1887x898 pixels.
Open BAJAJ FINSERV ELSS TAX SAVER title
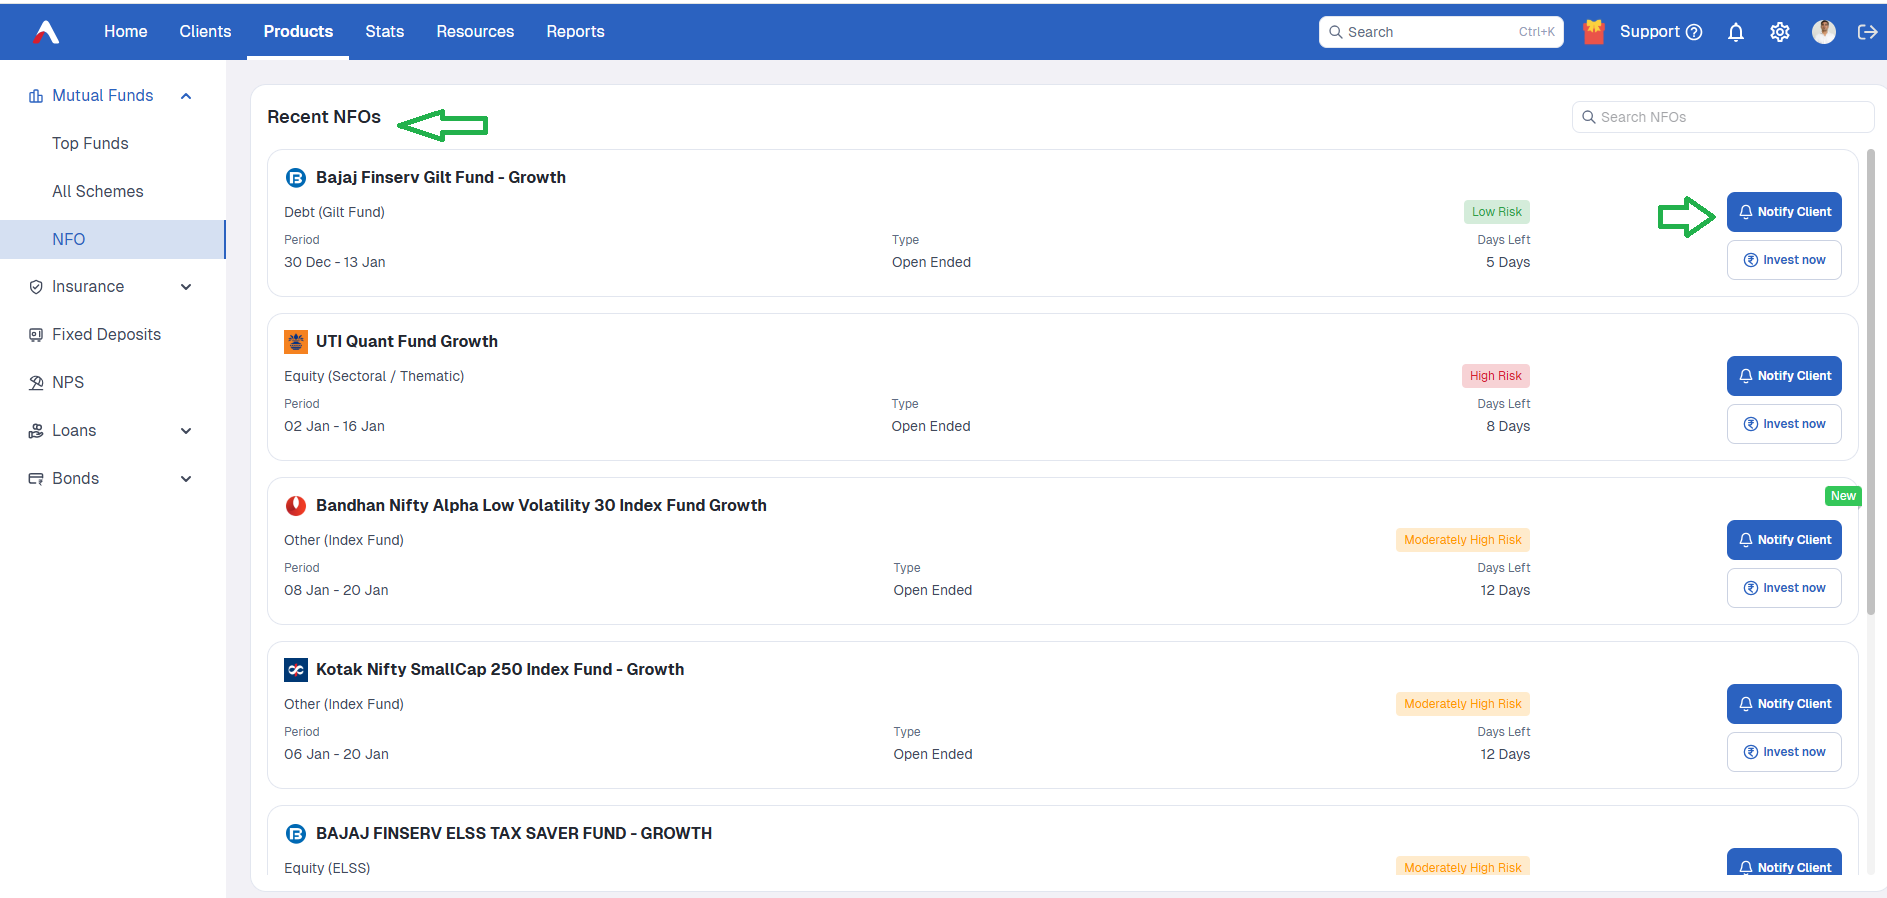[514, 834]
